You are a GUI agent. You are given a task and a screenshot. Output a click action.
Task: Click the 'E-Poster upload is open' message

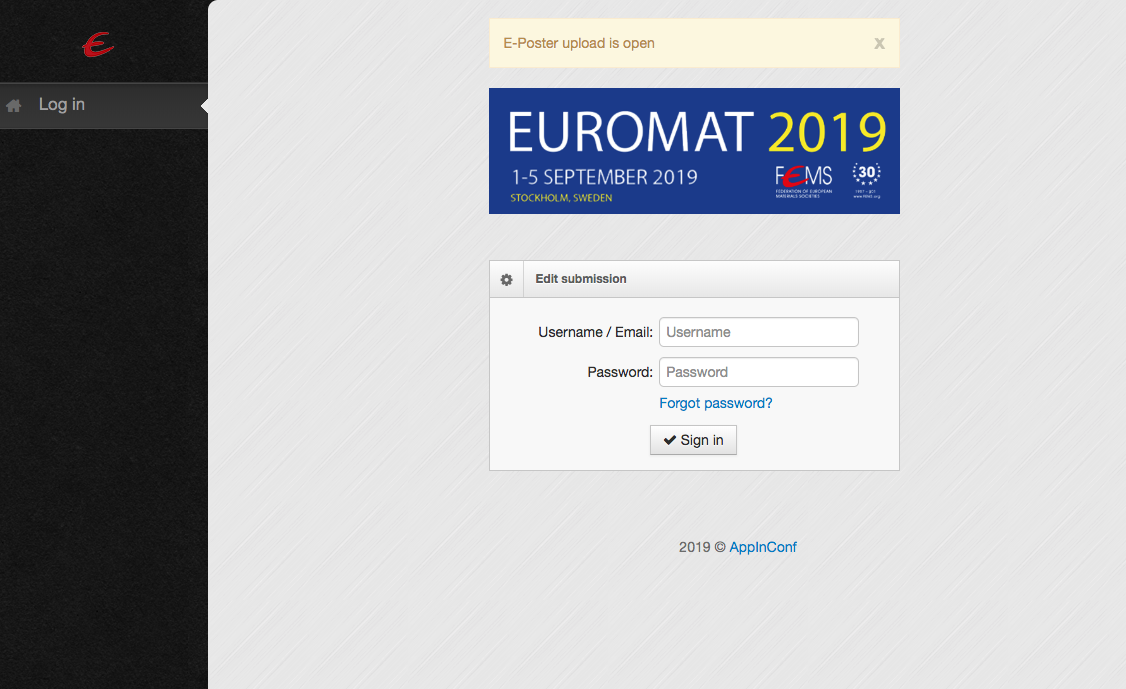tap(579, 43)
